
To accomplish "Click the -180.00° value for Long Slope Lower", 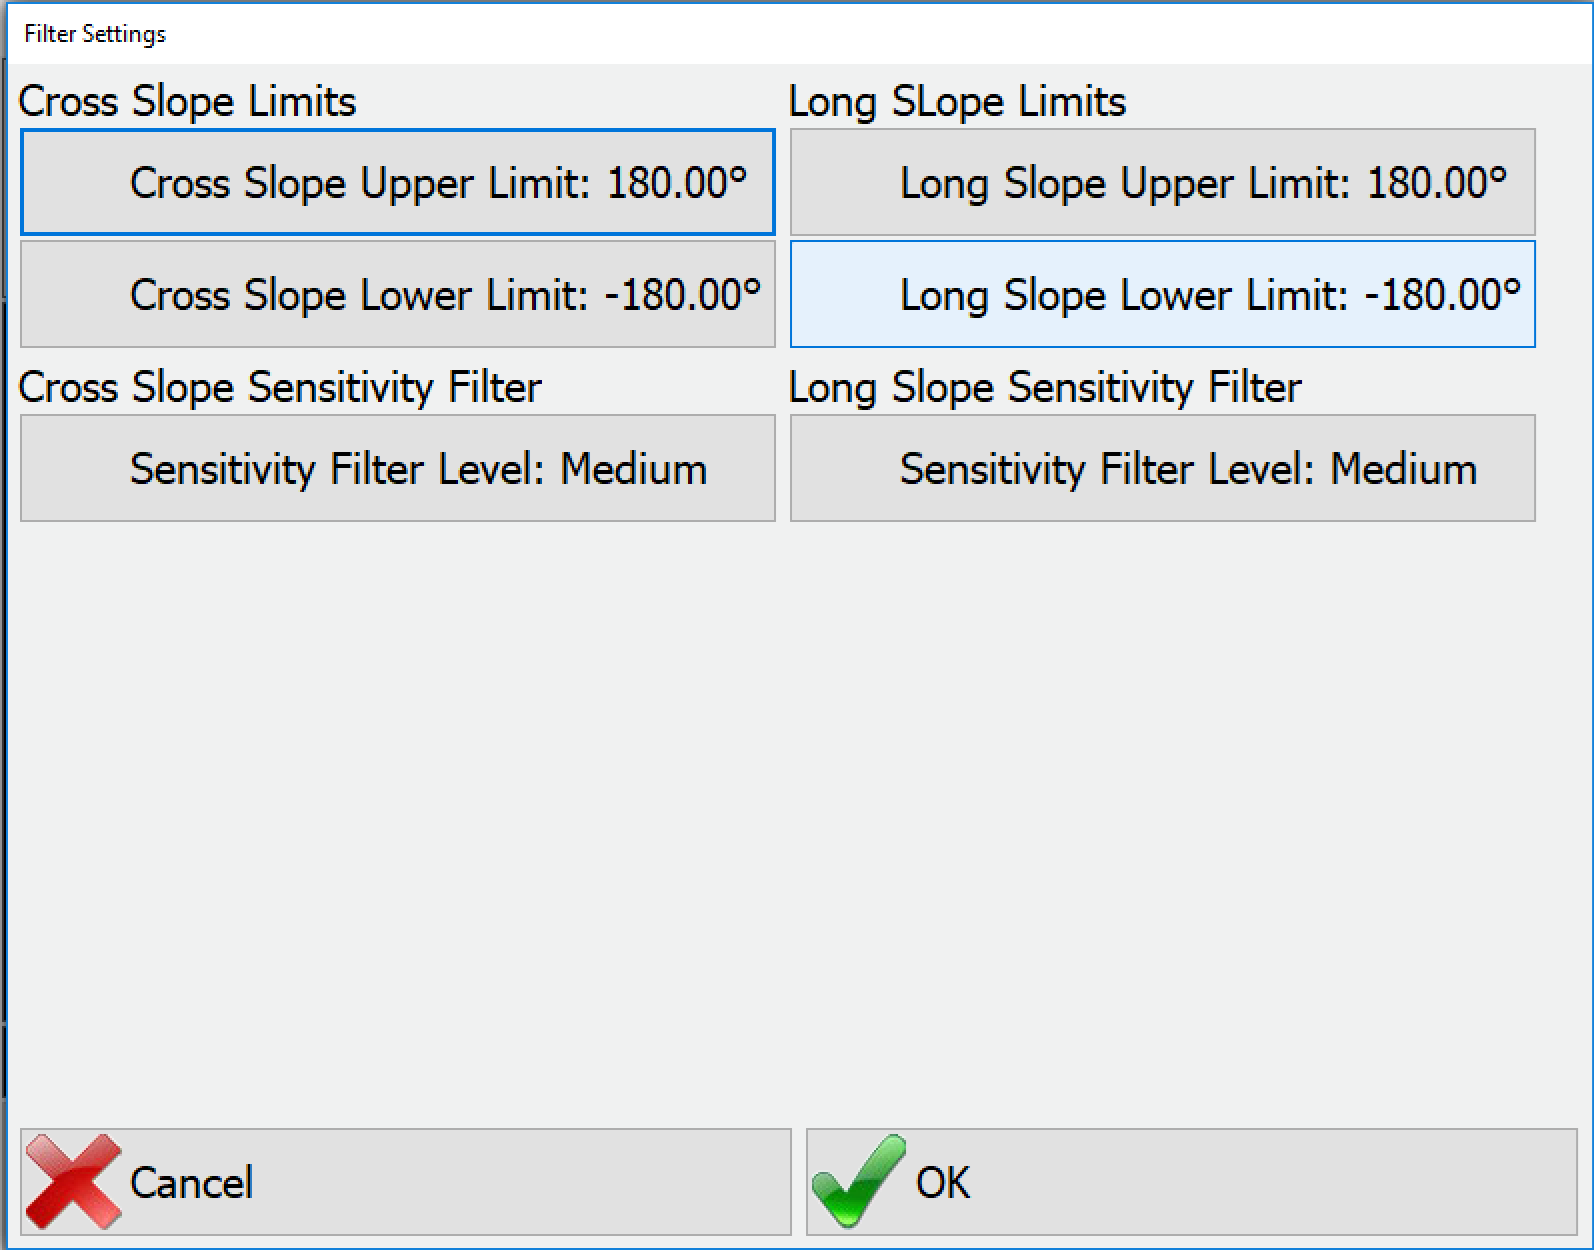I will (x=1443, y=295).
